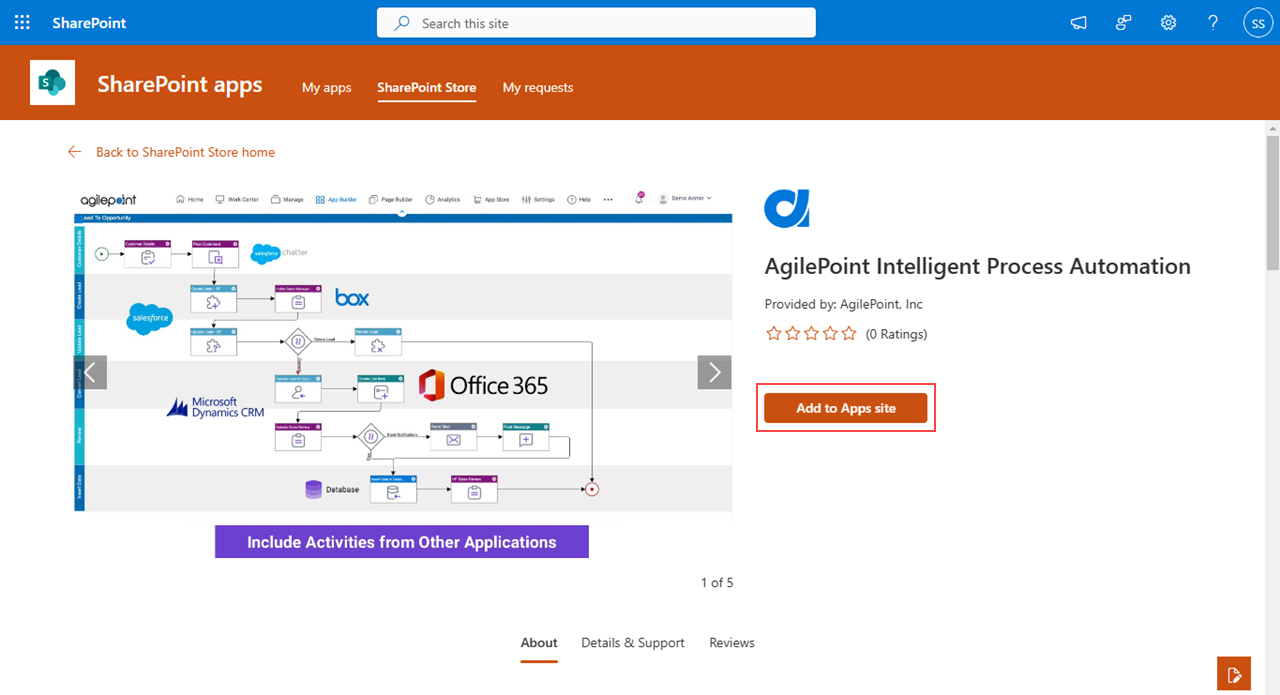Open the app launcher waffle icon
Screen dimensions: 1280x695
point(22,22)
